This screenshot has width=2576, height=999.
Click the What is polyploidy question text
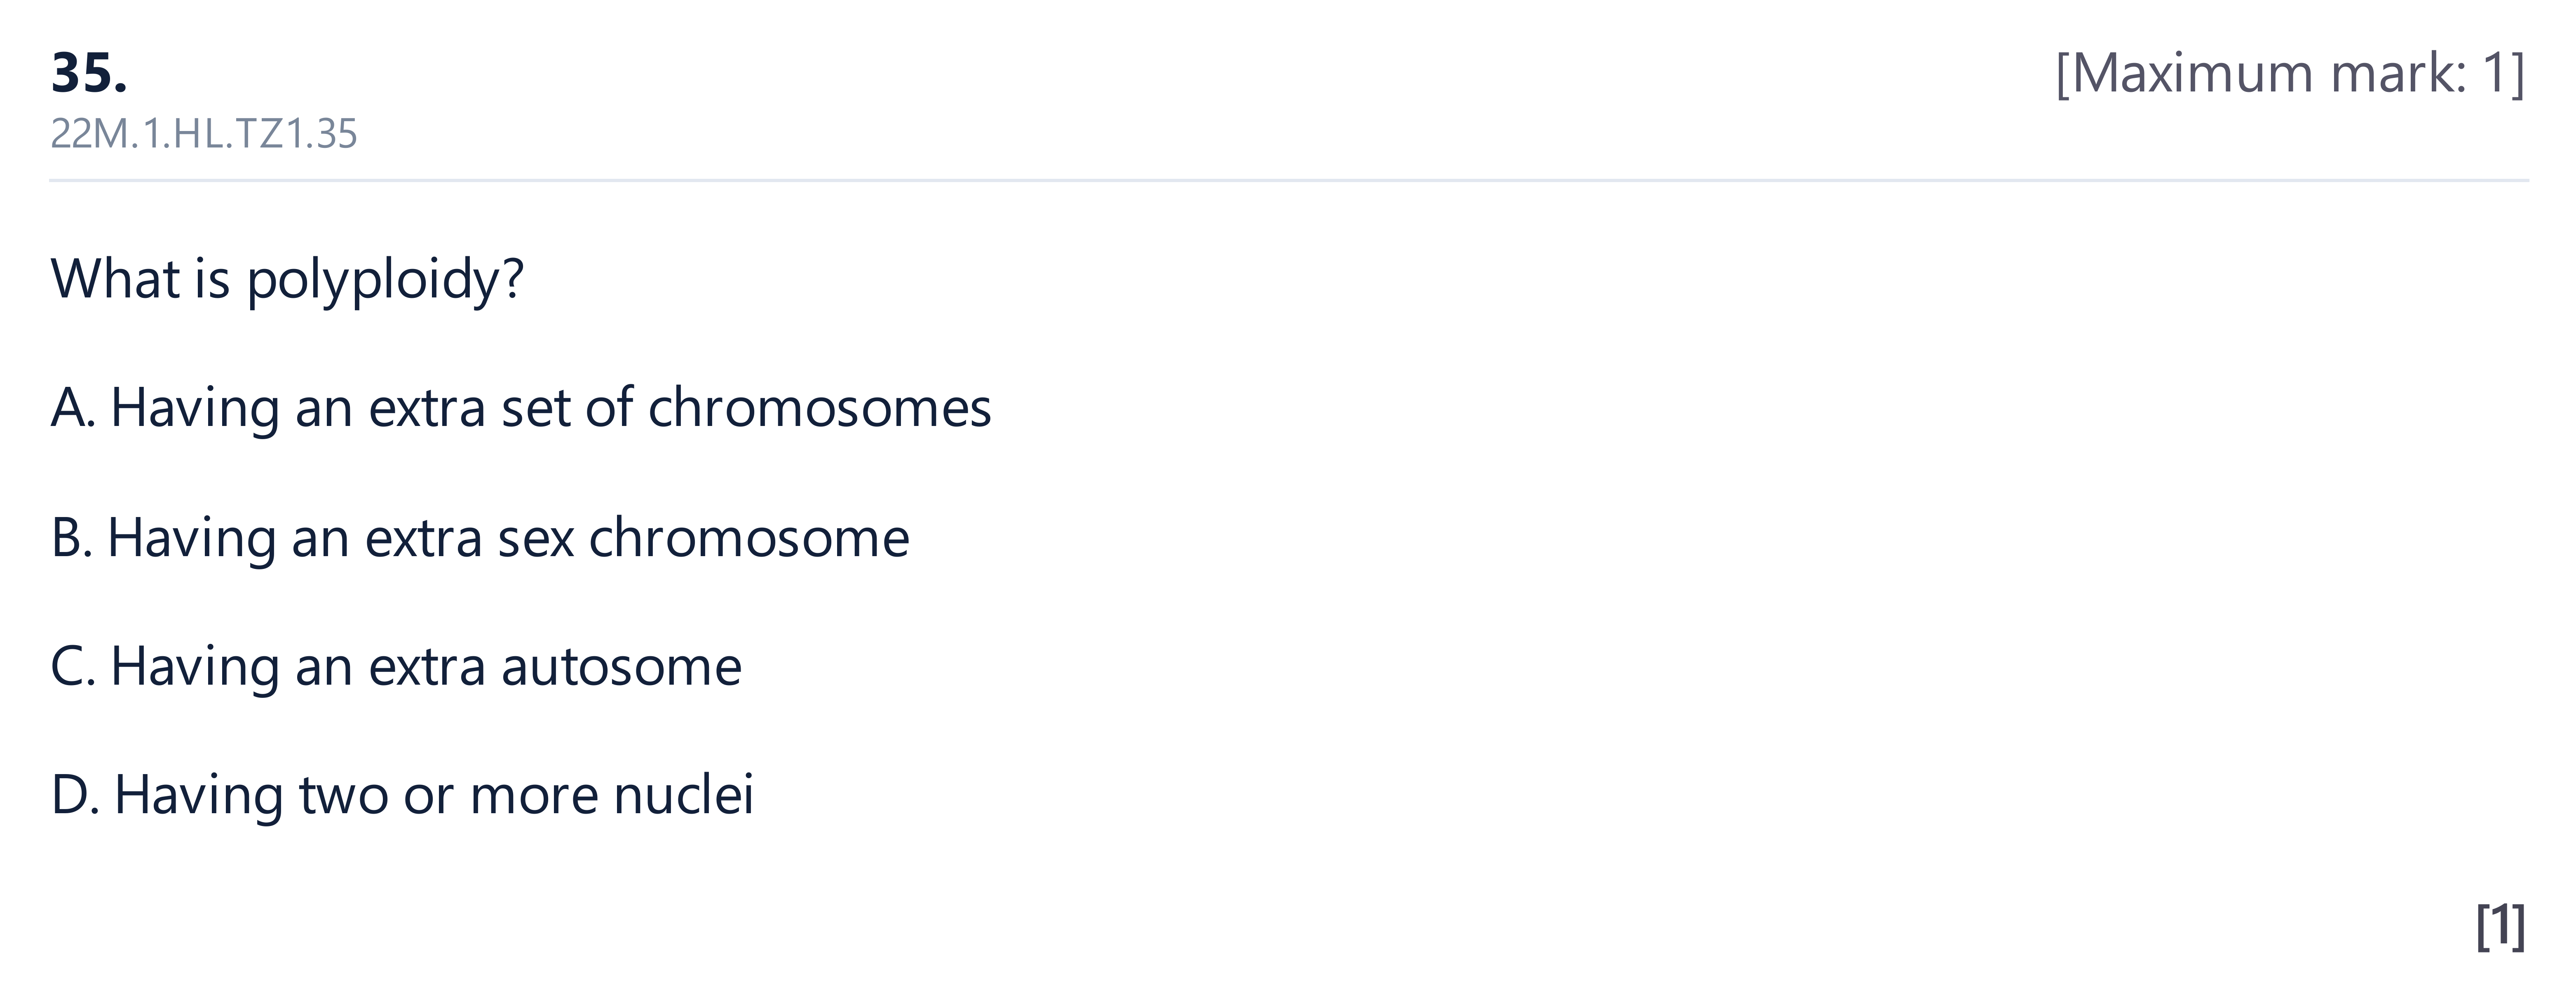pyautogui.click(x=287, y=279)
